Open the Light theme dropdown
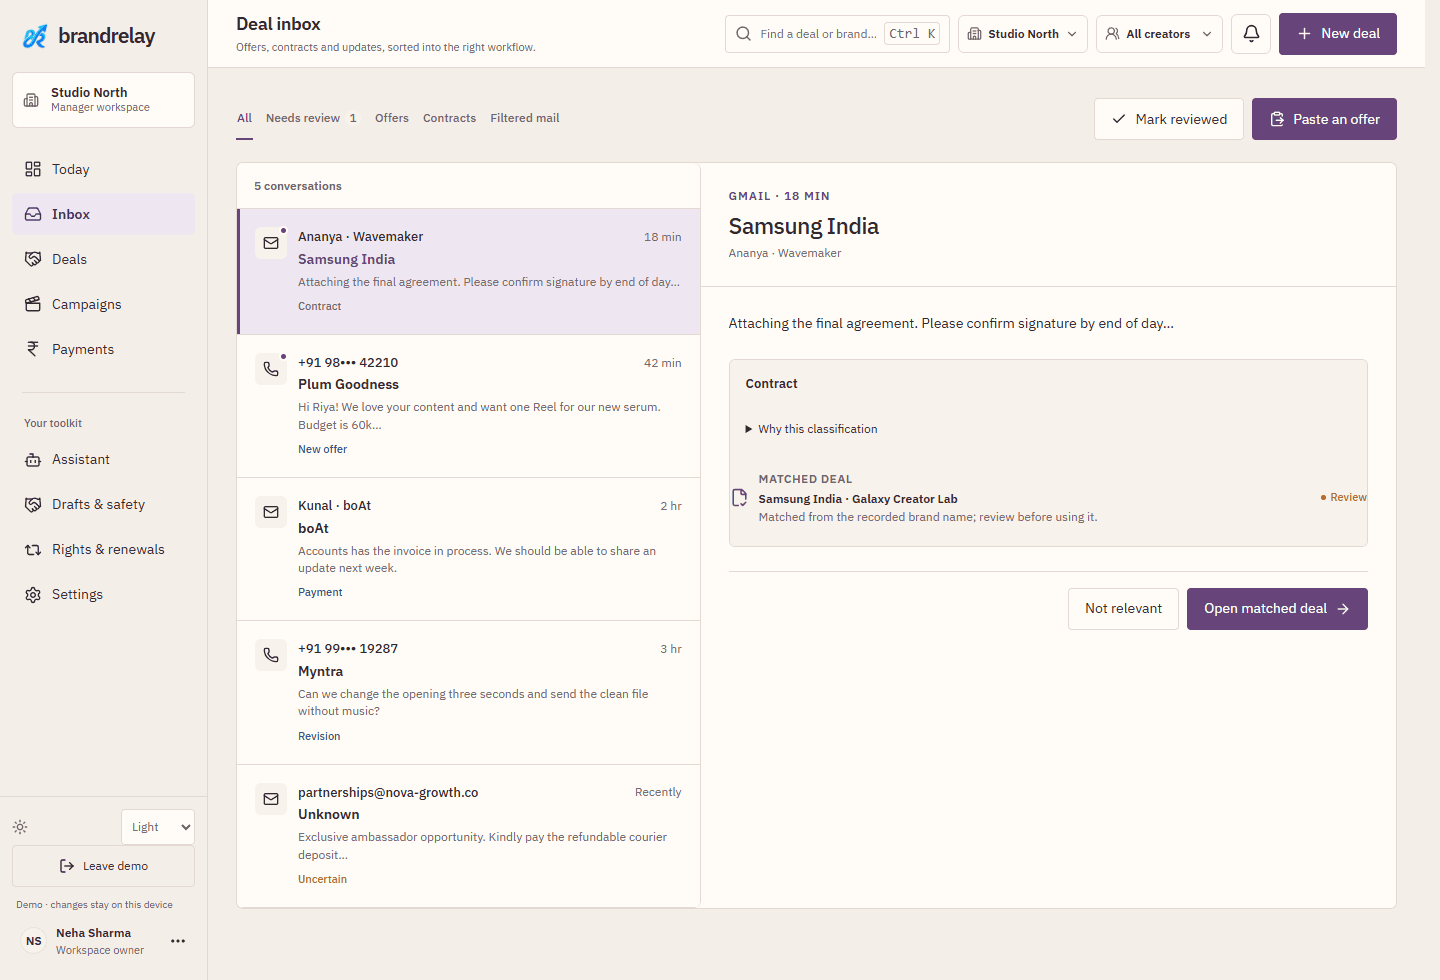 (x=158, y=827)
